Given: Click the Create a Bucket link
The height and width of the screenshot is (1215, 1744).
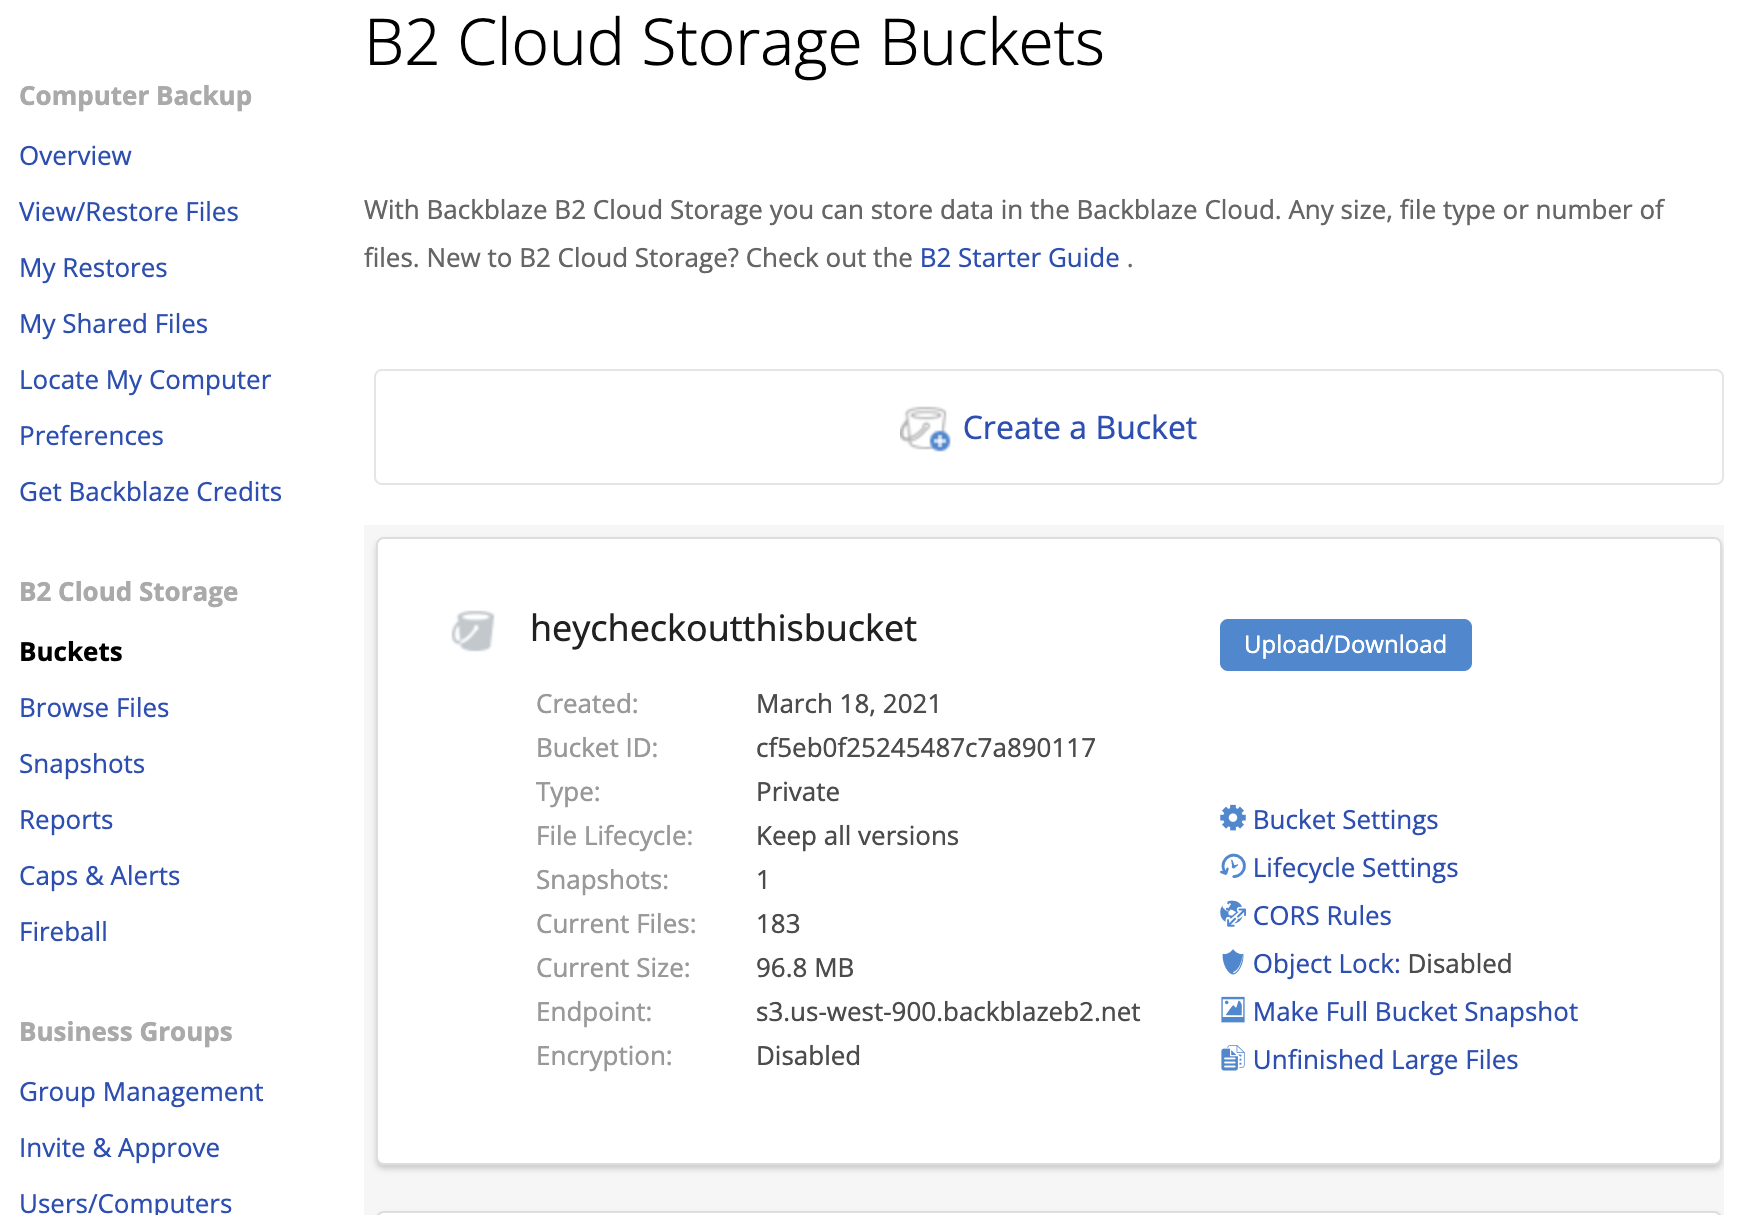Looking at the screenshot, I should 1079,428.
